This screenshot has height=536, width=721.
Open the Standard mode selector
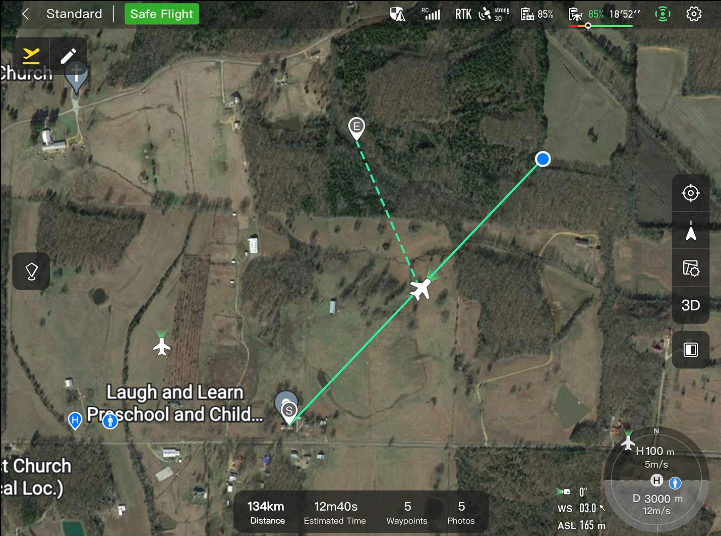pyautogui.click(x=74, y=14)
